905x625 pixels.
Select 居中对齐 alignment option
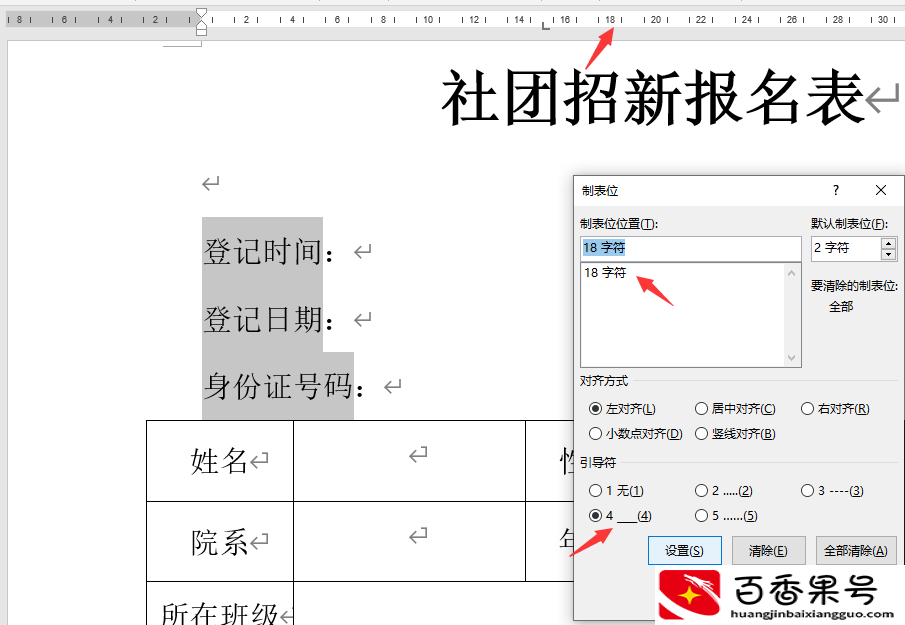[735, 409]
